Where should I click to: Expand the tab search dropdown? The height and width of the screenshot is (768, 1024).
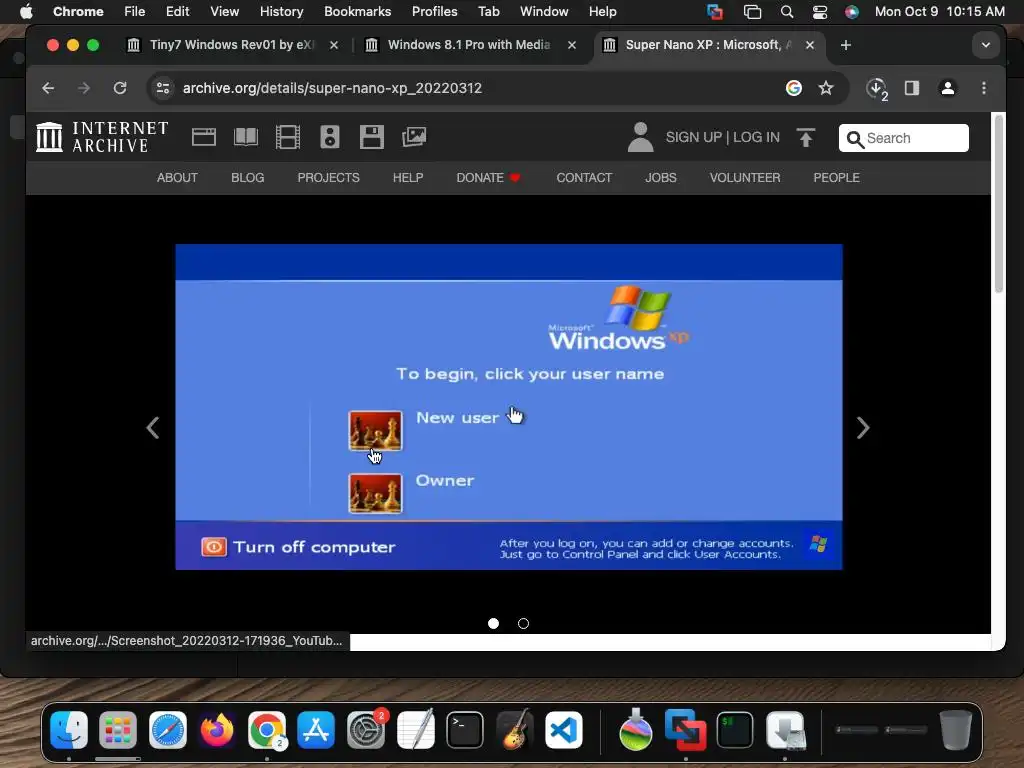click(x=985, y=45)
